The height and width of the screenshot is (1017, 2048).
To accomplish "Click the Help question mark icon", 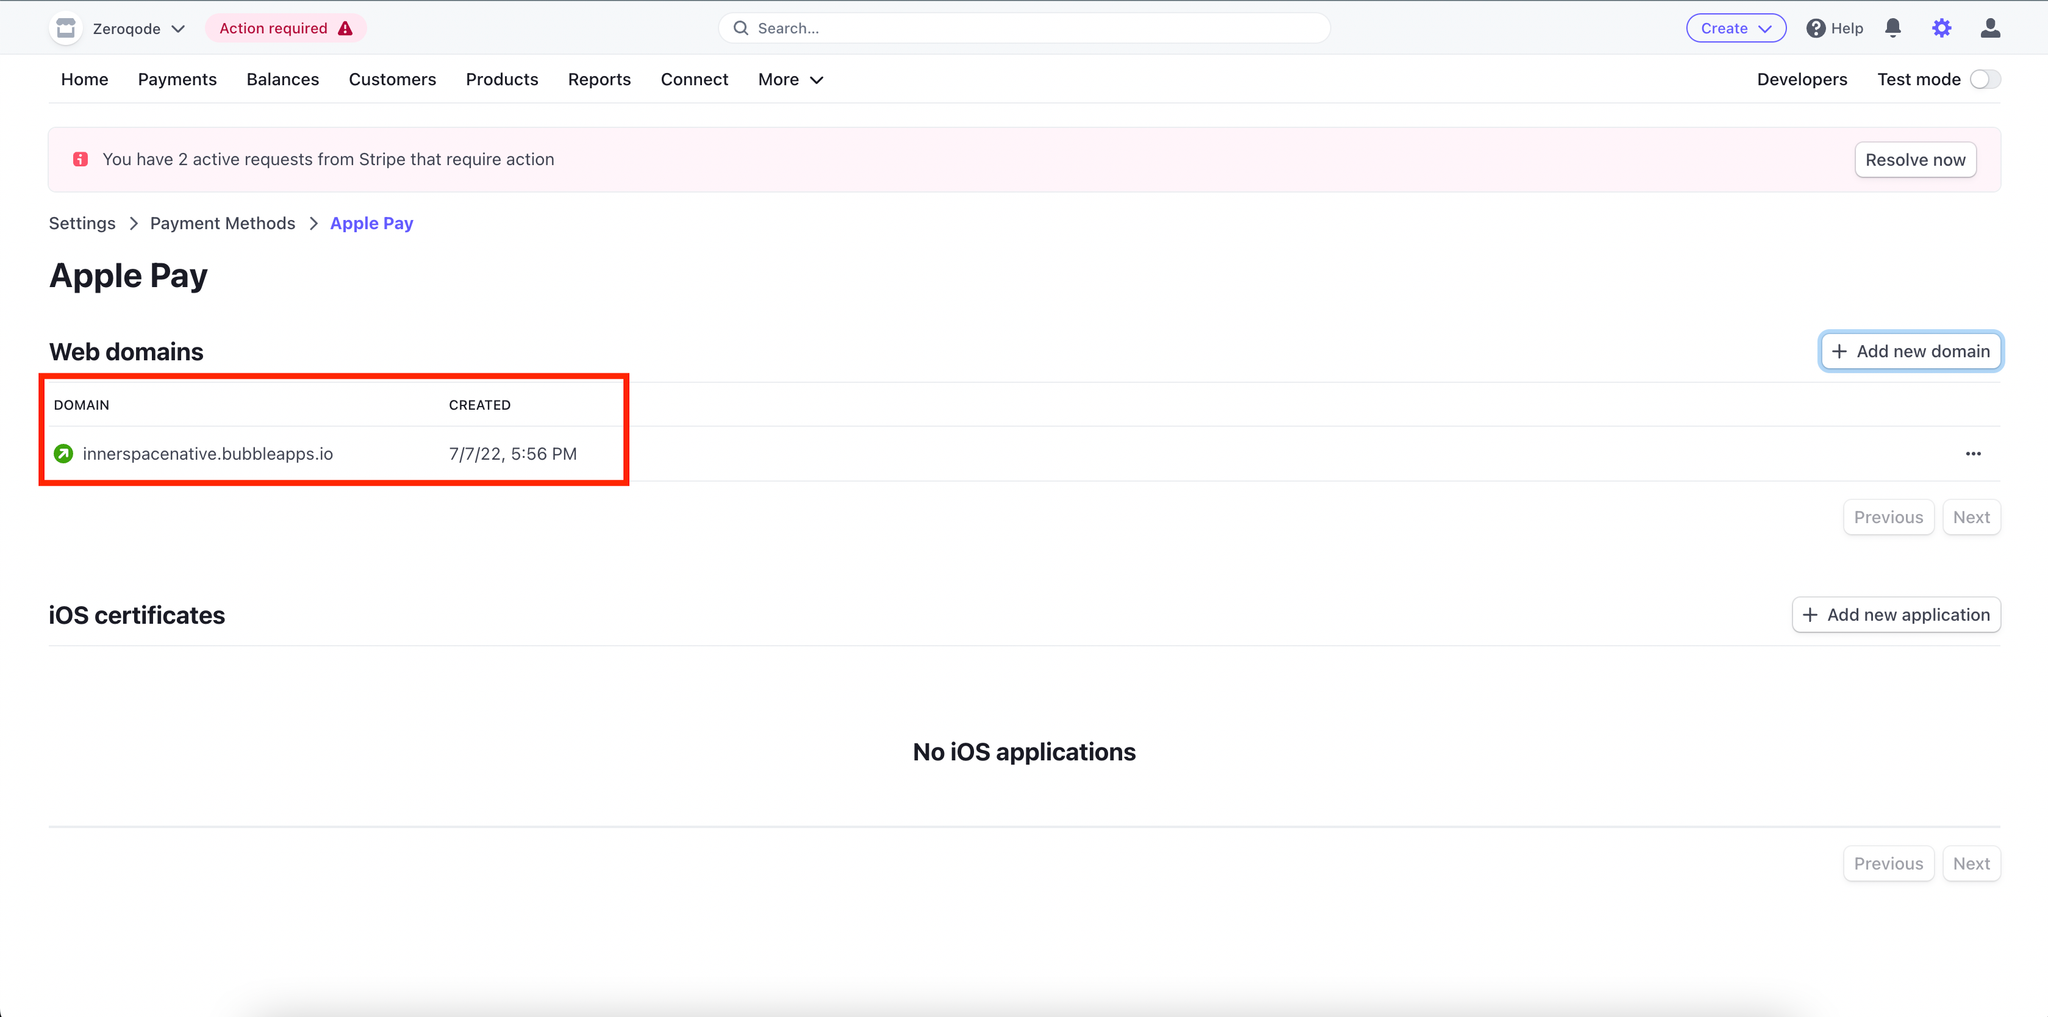I will [1816, 28].
